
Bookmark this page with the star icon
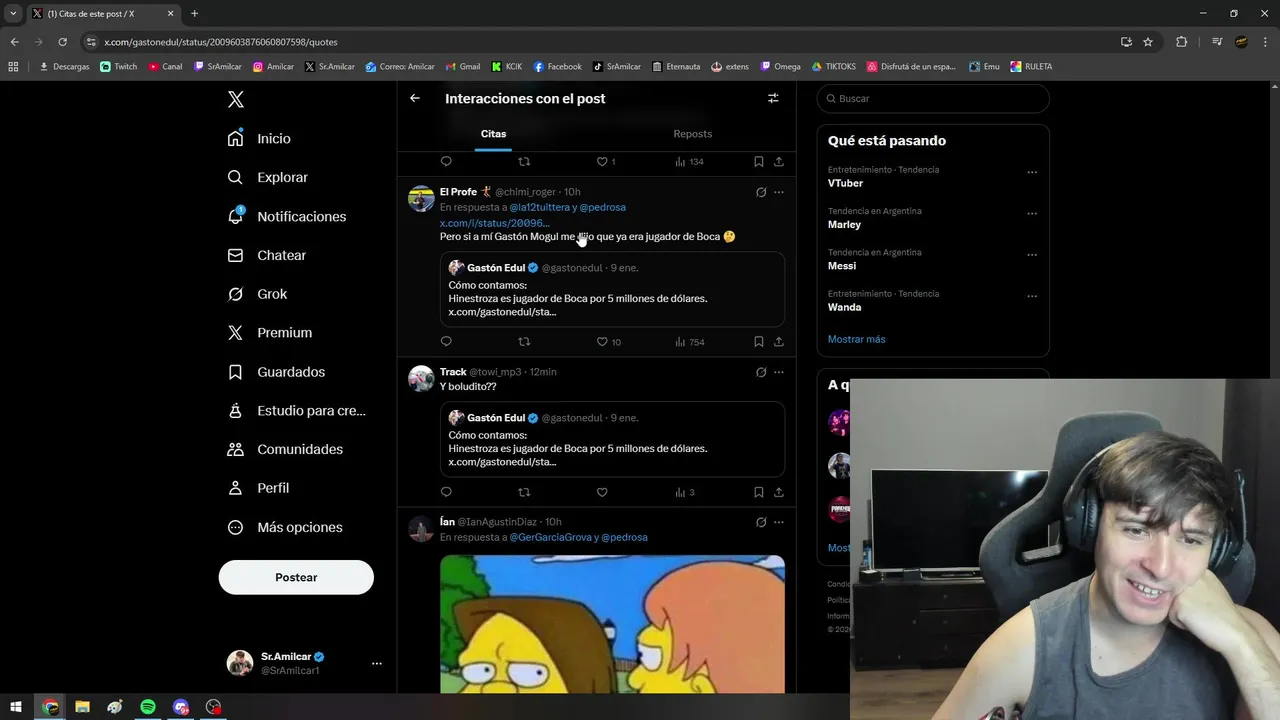tap(1148, 42)
